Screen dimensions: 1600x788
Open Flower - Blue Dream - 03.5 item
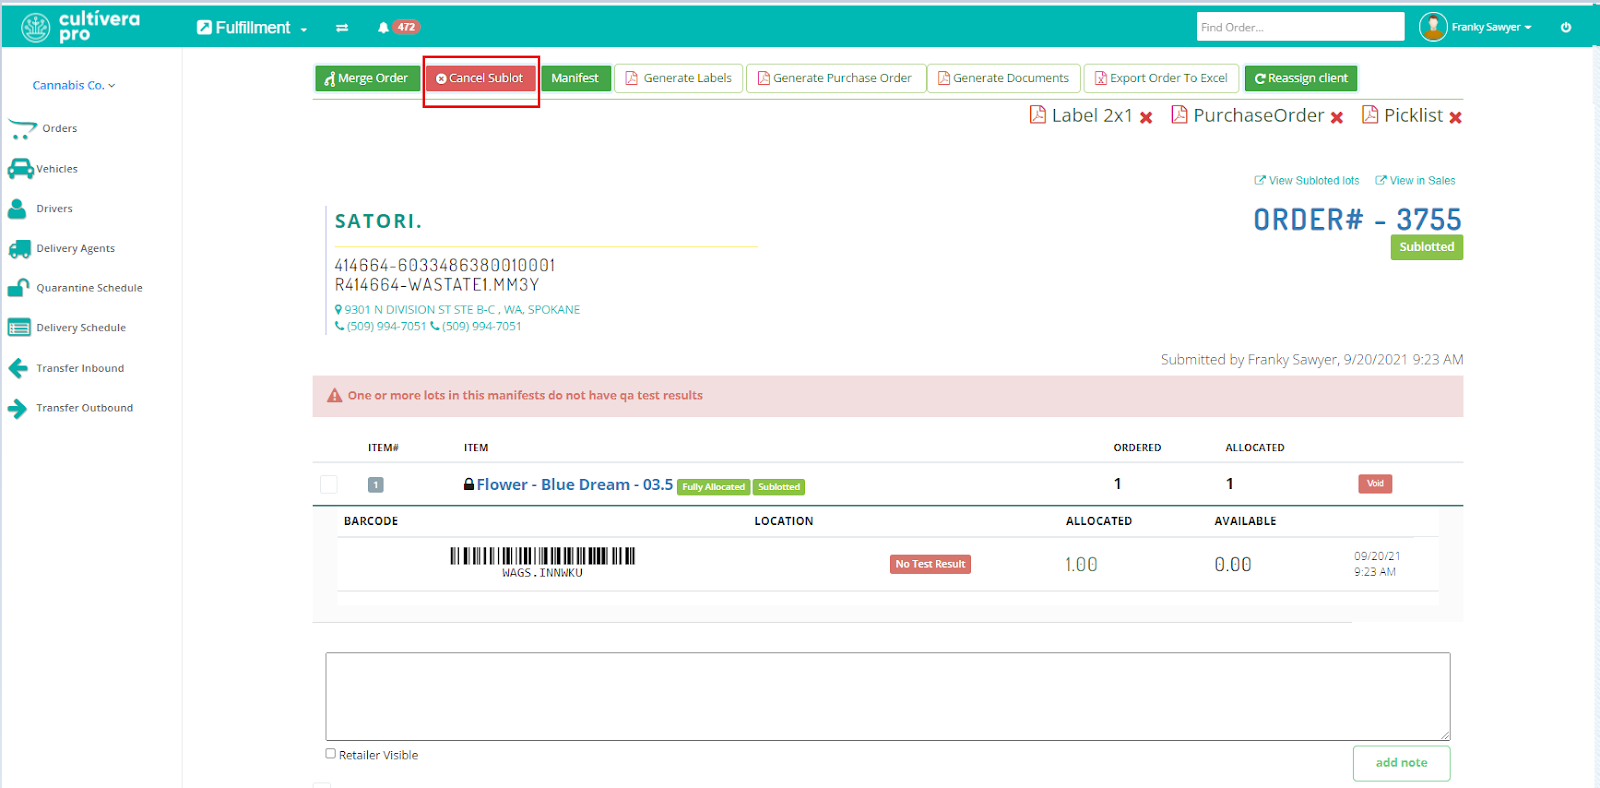[575, 484]
